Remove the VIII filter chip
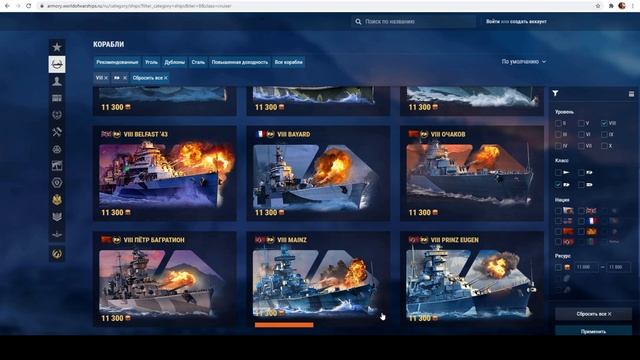This screenshot has height=360, width=640. point(106,78)
